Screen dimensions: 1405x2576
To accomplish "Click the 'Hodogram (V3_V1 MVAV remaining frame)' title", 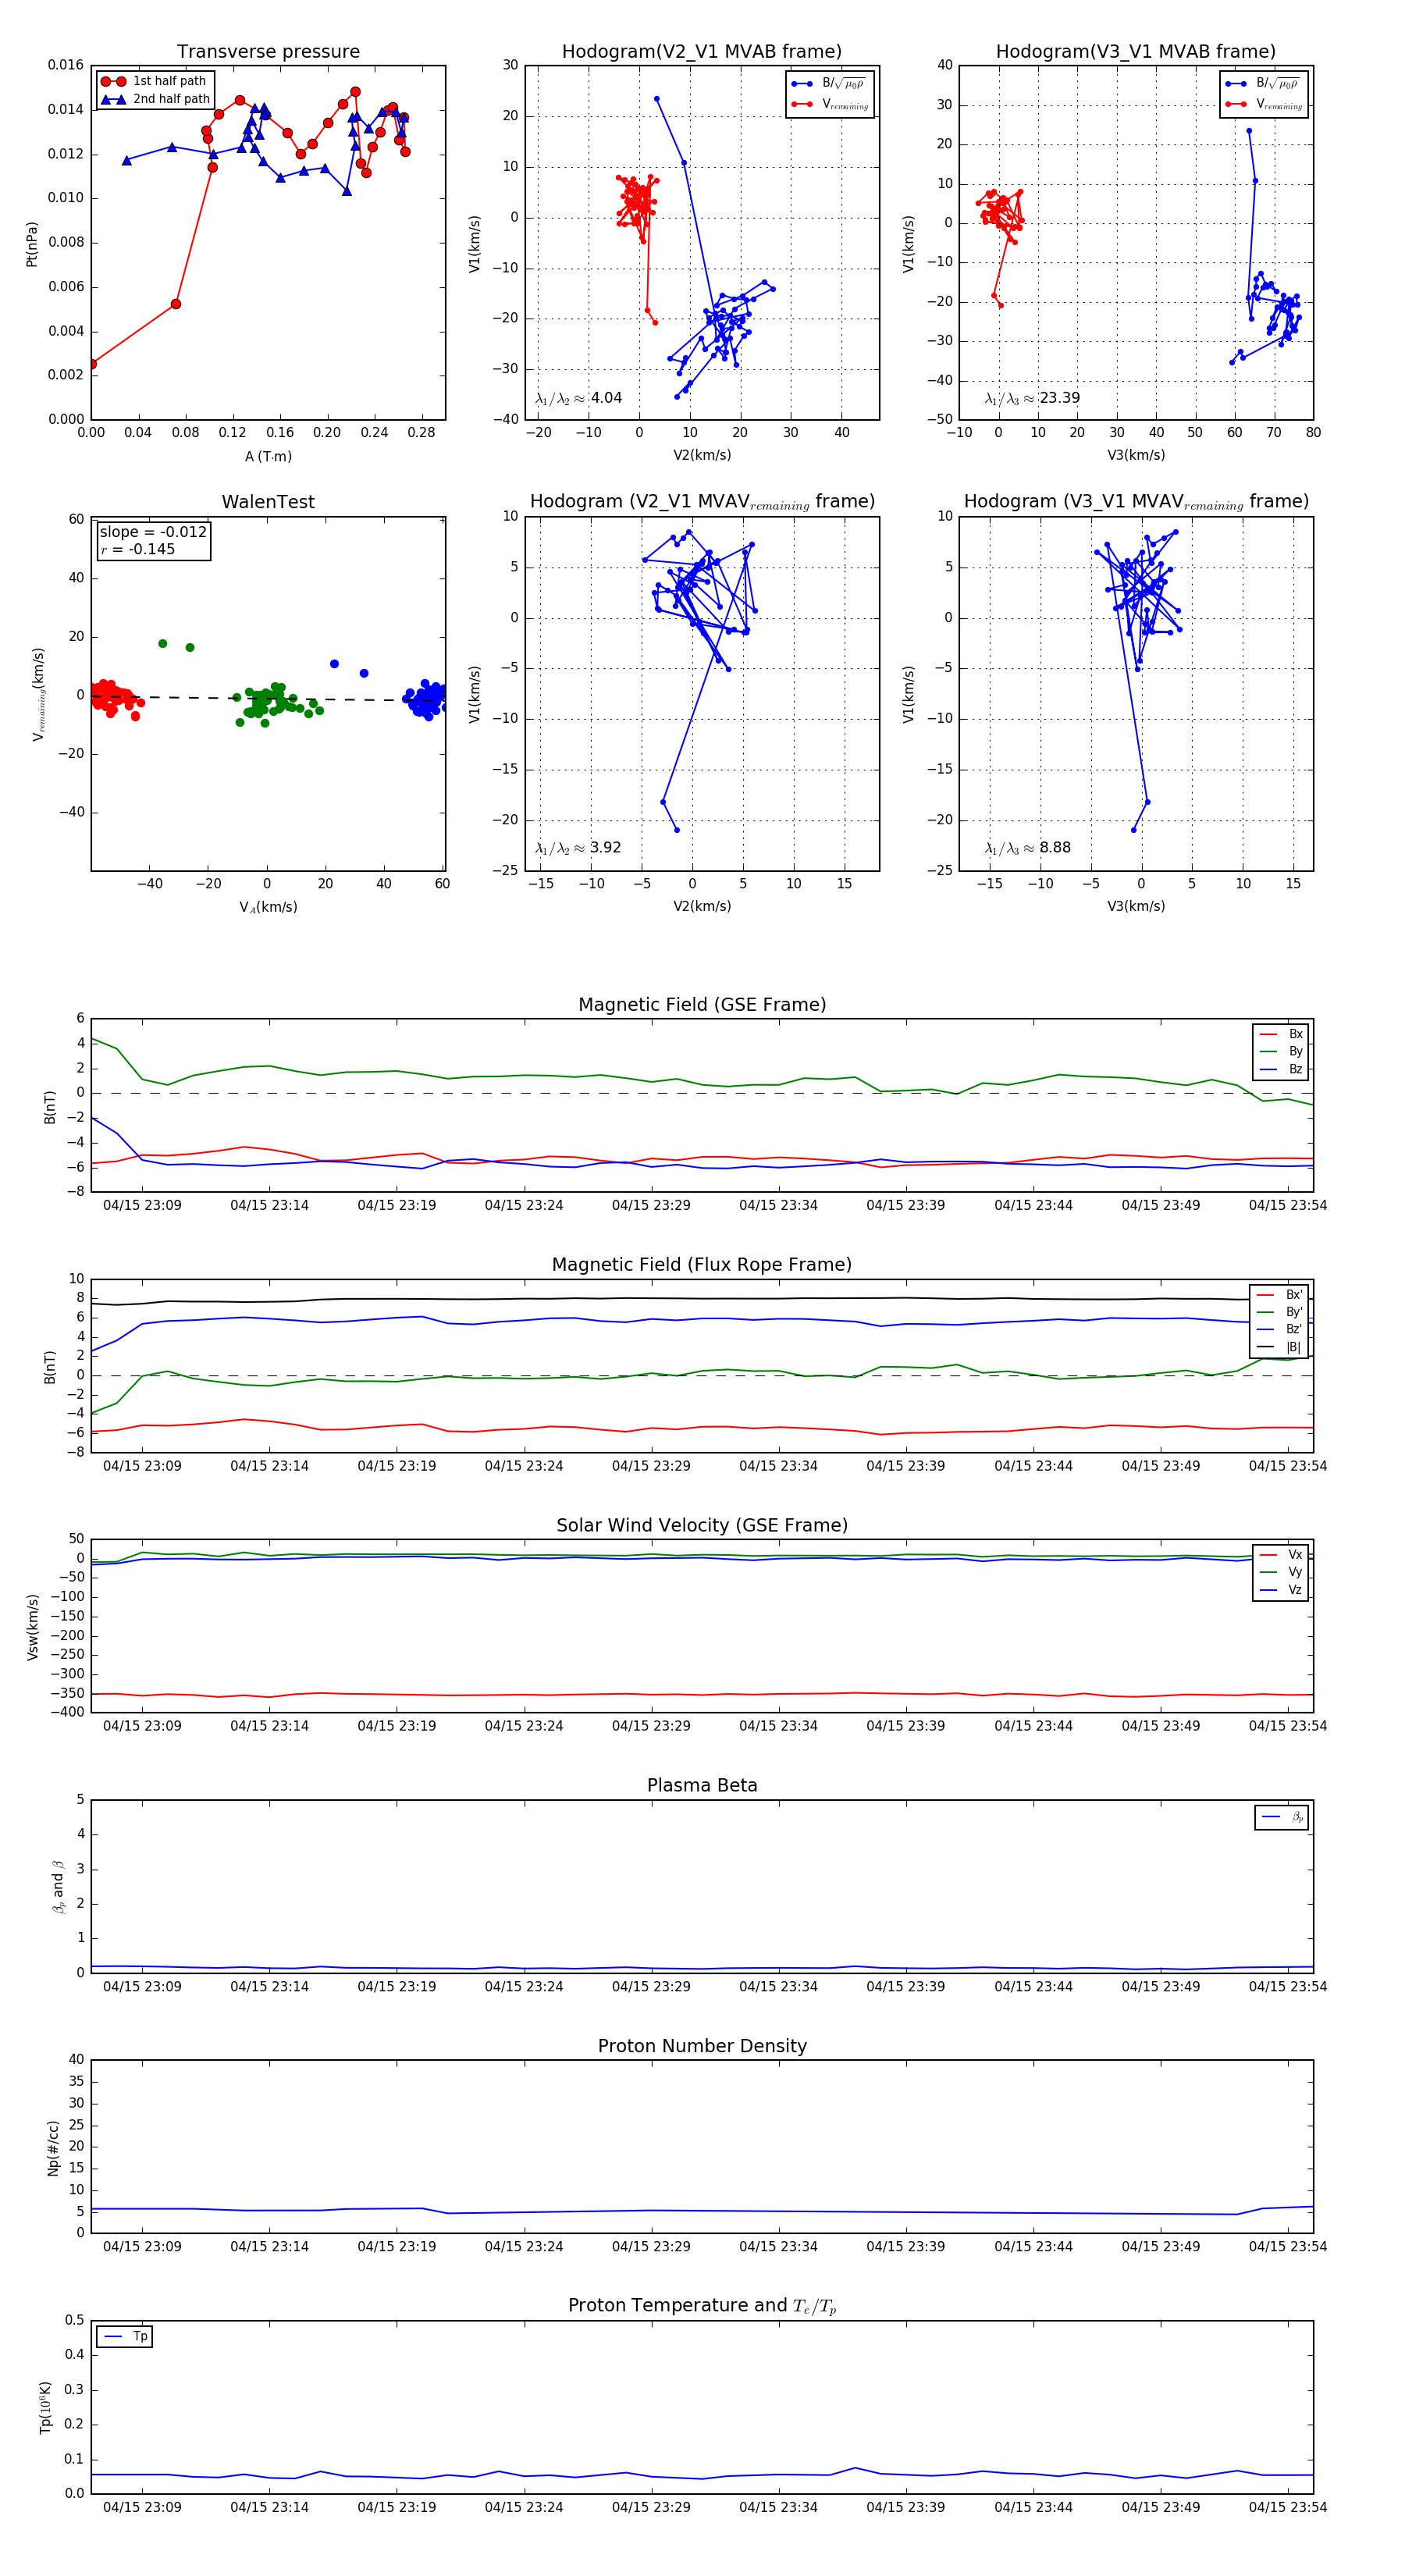I will tap(1136, 502).
